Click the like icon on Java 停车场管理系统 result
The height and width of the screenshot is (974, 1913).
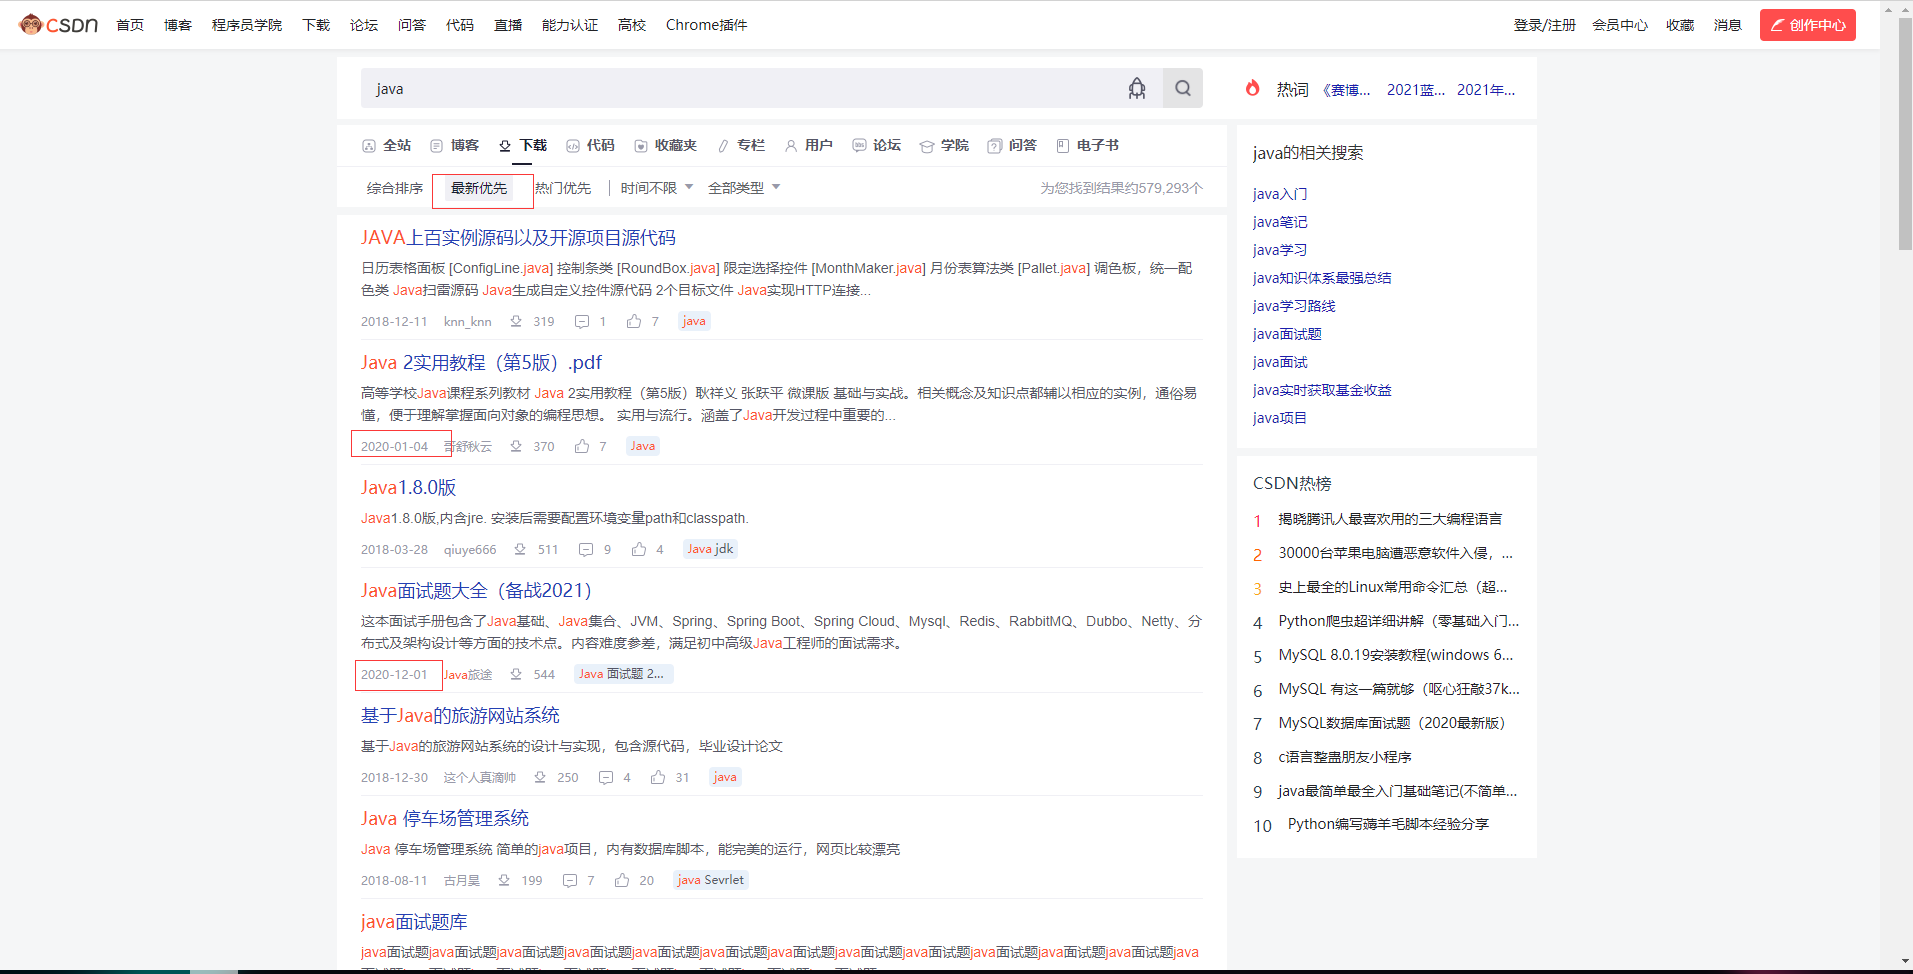click(622, 880)
